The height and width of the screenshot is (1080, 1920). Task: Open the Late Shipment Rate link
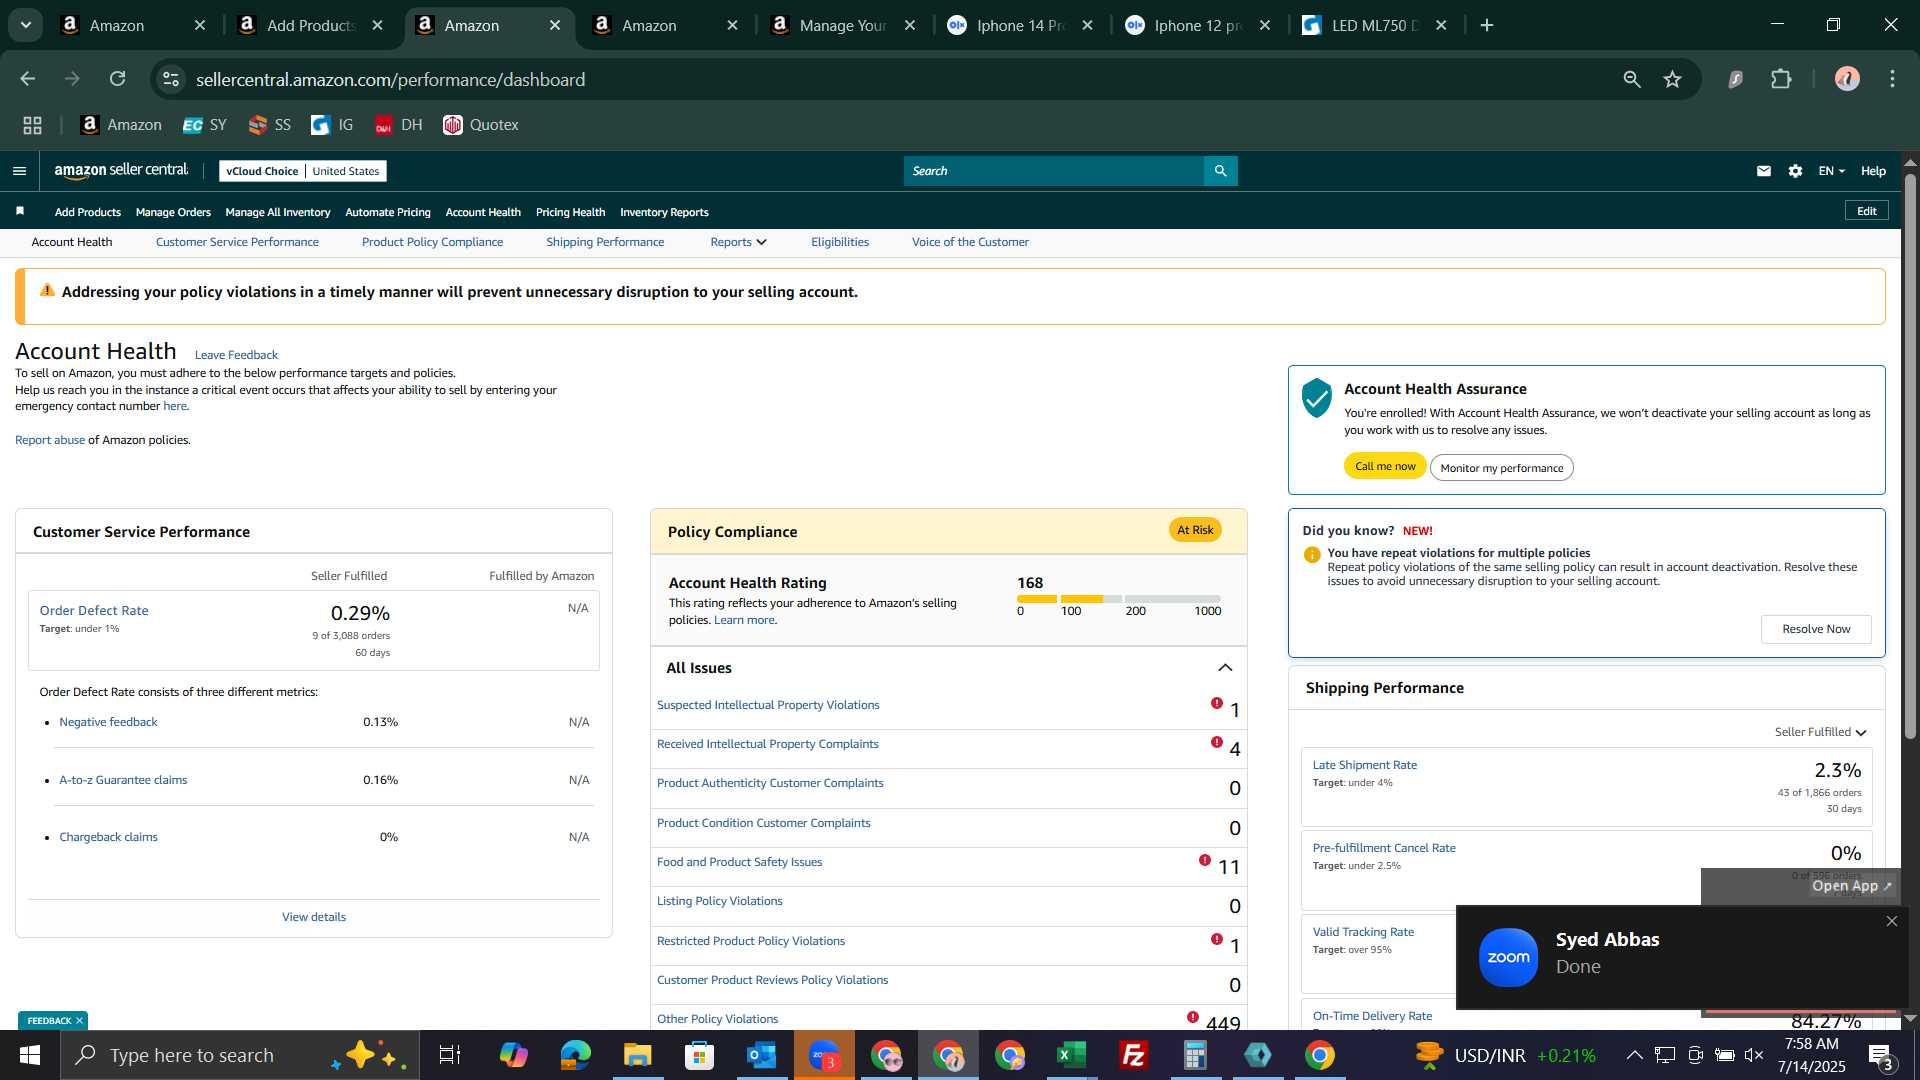point(1364,765)
